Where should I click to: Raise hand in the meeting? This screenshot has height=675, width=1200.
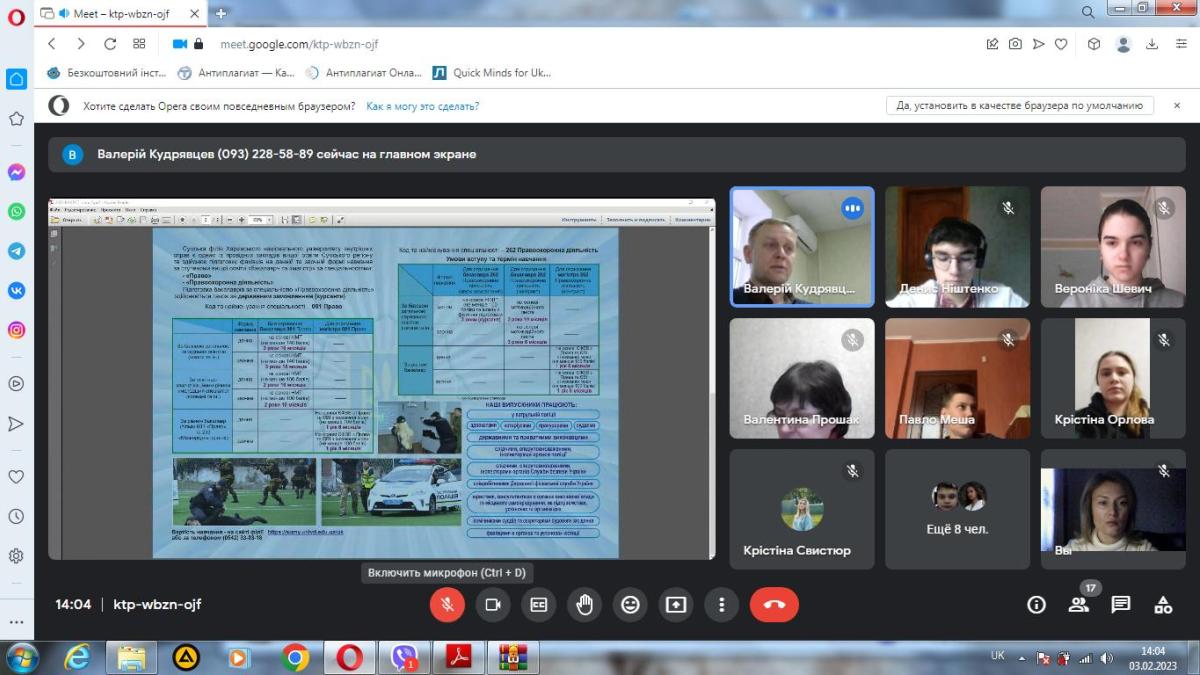coord(585,604)
